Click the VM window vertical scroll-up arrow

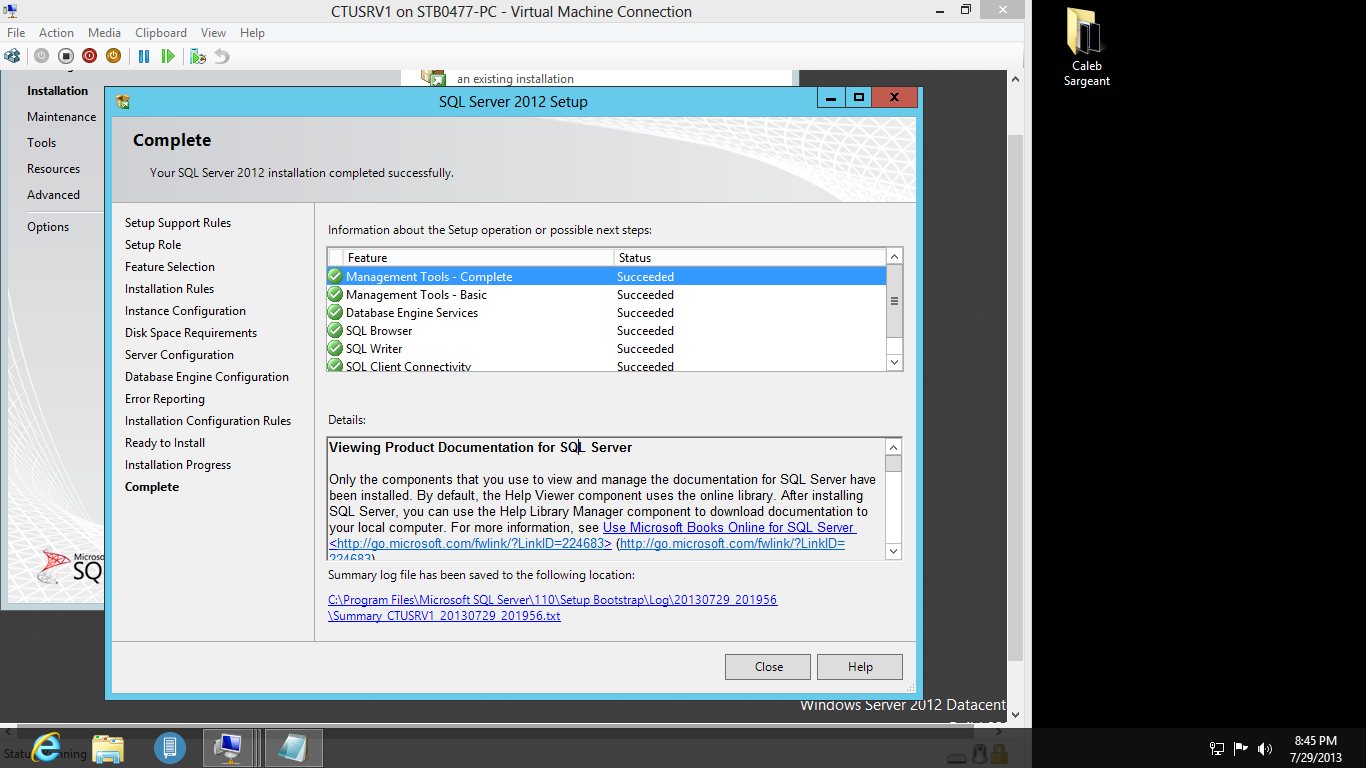tap(1014, 78)
